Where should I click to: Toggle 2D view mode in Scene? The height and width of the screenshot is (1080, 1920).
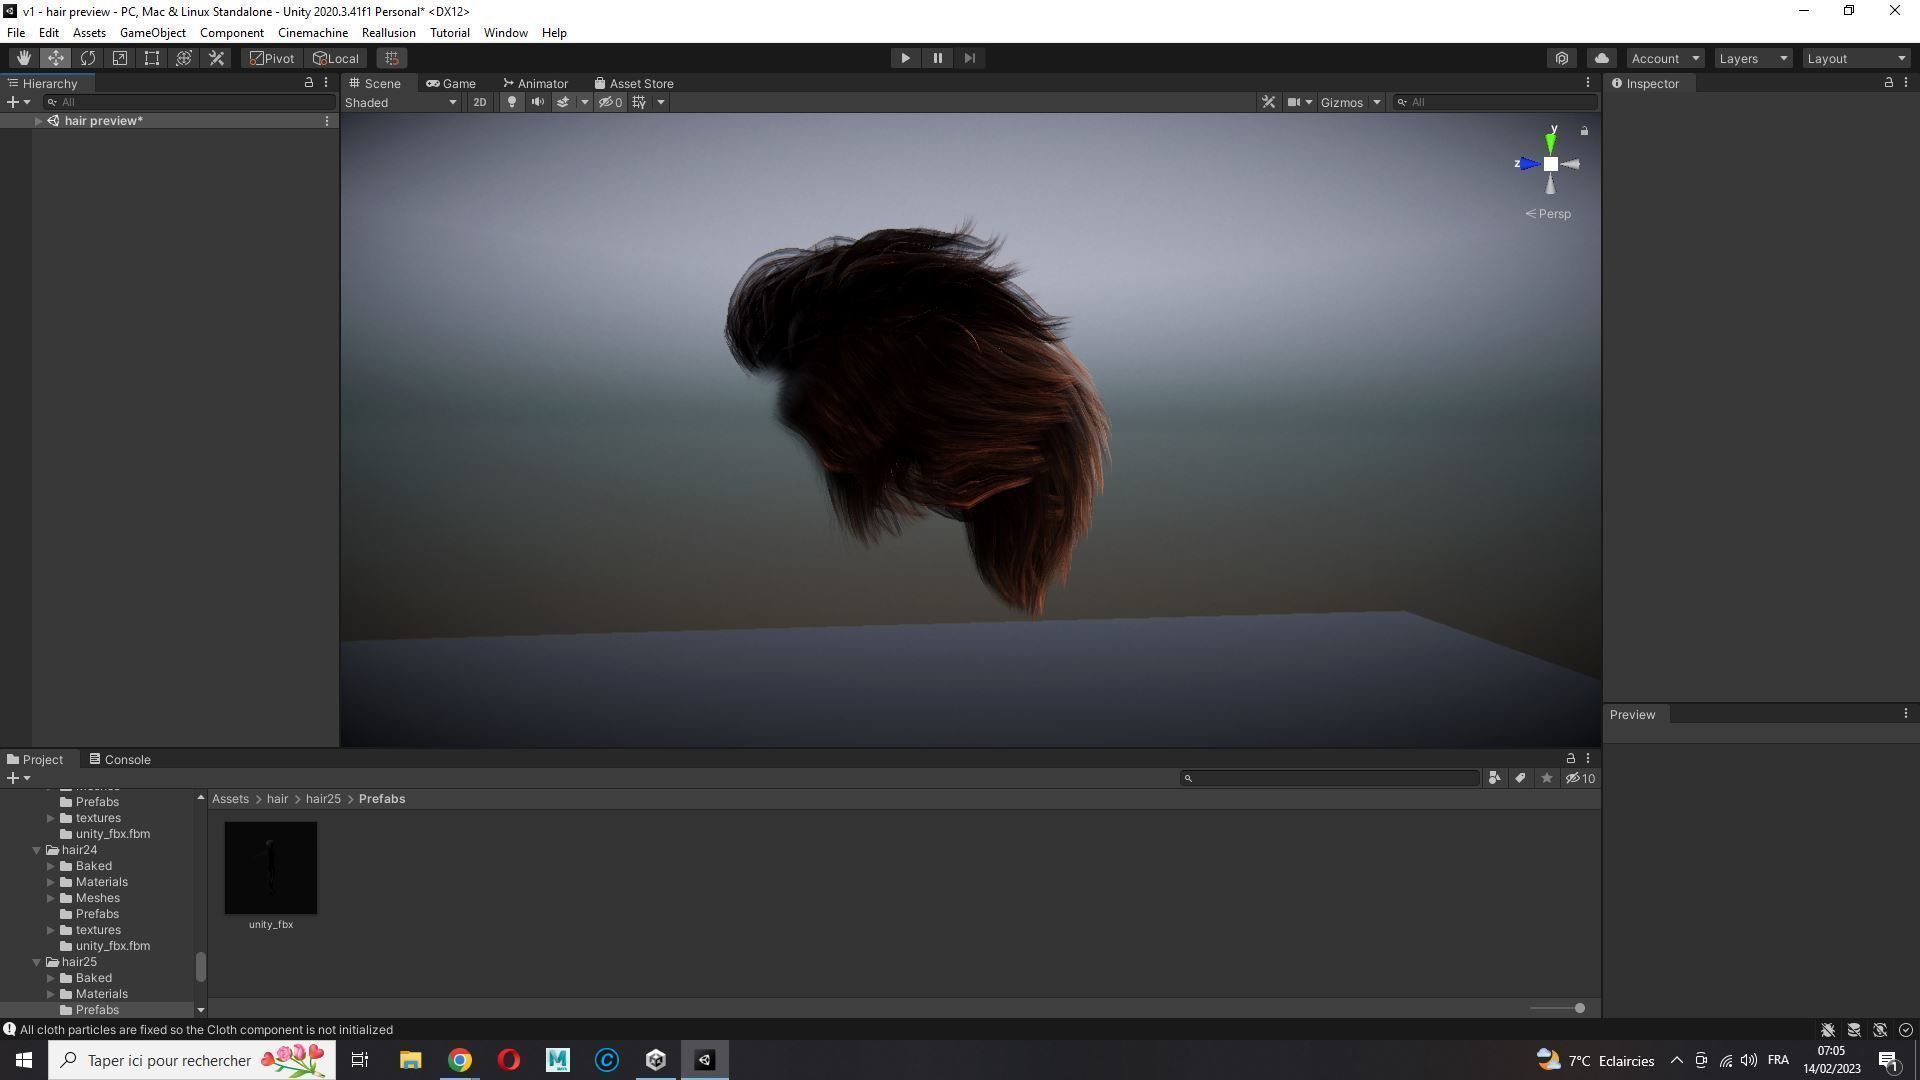coord(480,102)
